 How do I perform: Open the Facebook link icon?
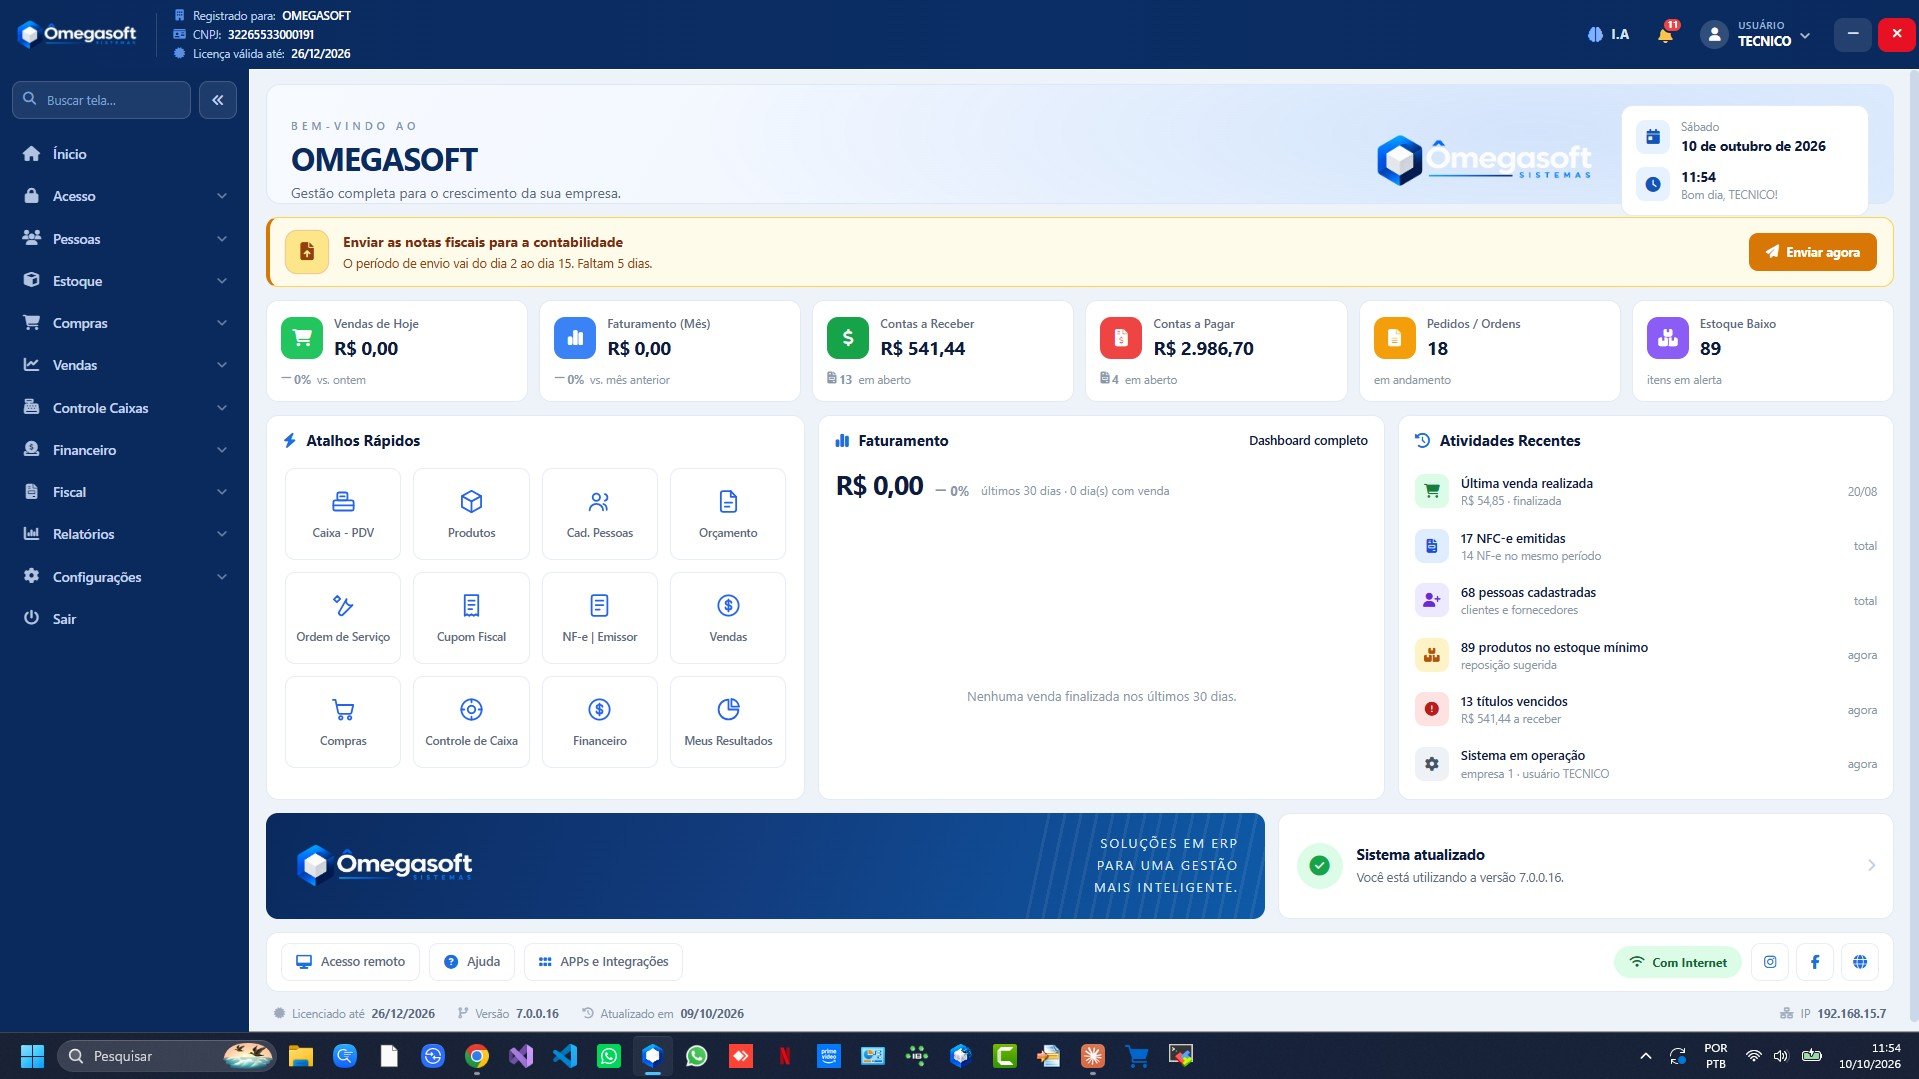click(1815, 962)
